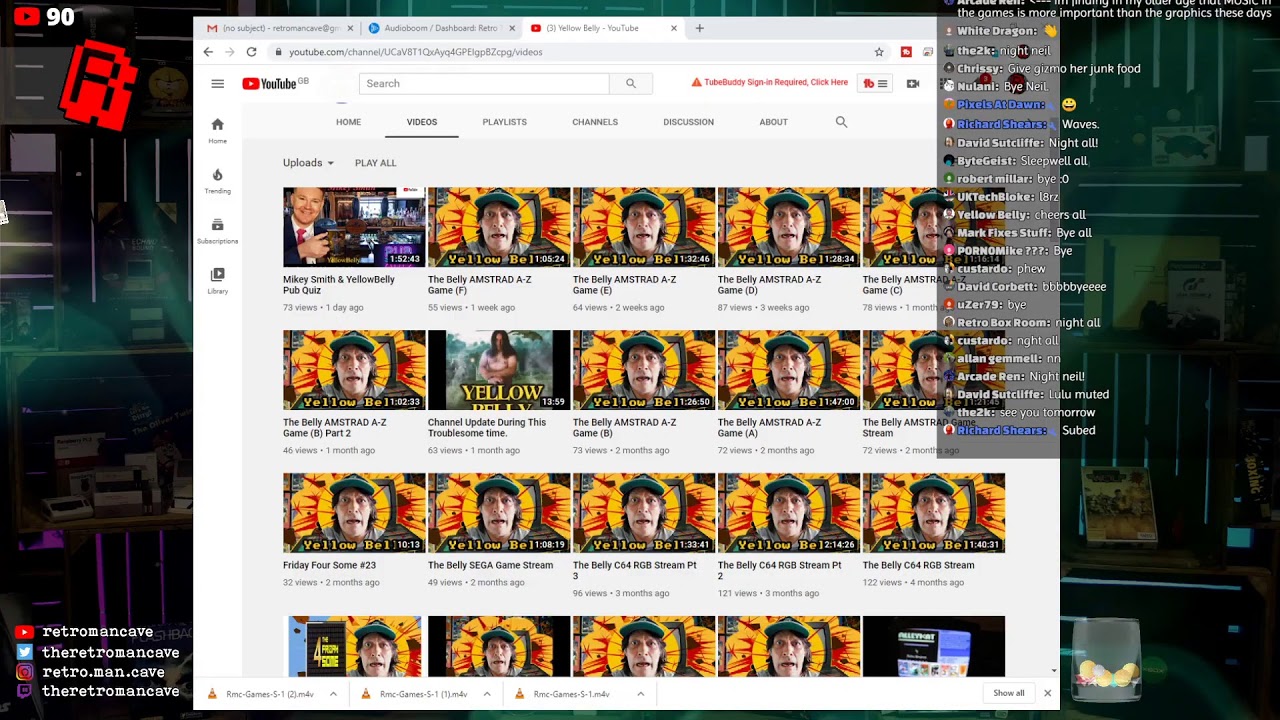Open the YouTube hamburger guide menu

coord(217,84)
